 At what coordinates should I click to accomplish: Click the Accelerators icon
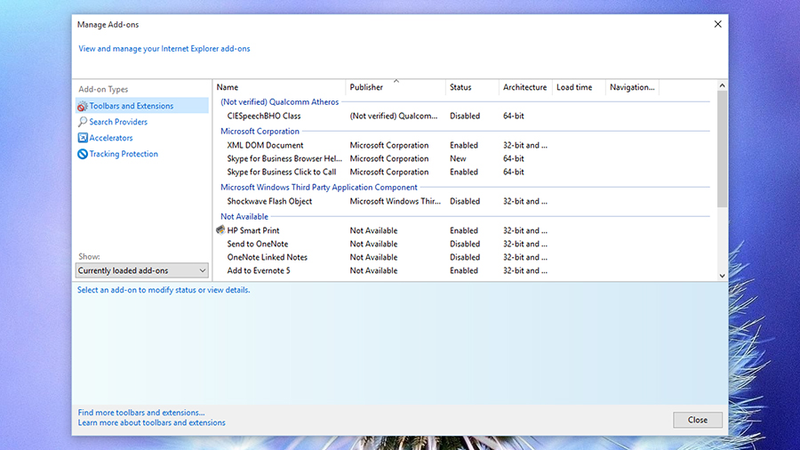pyautogui.click(x=82, y=138)
